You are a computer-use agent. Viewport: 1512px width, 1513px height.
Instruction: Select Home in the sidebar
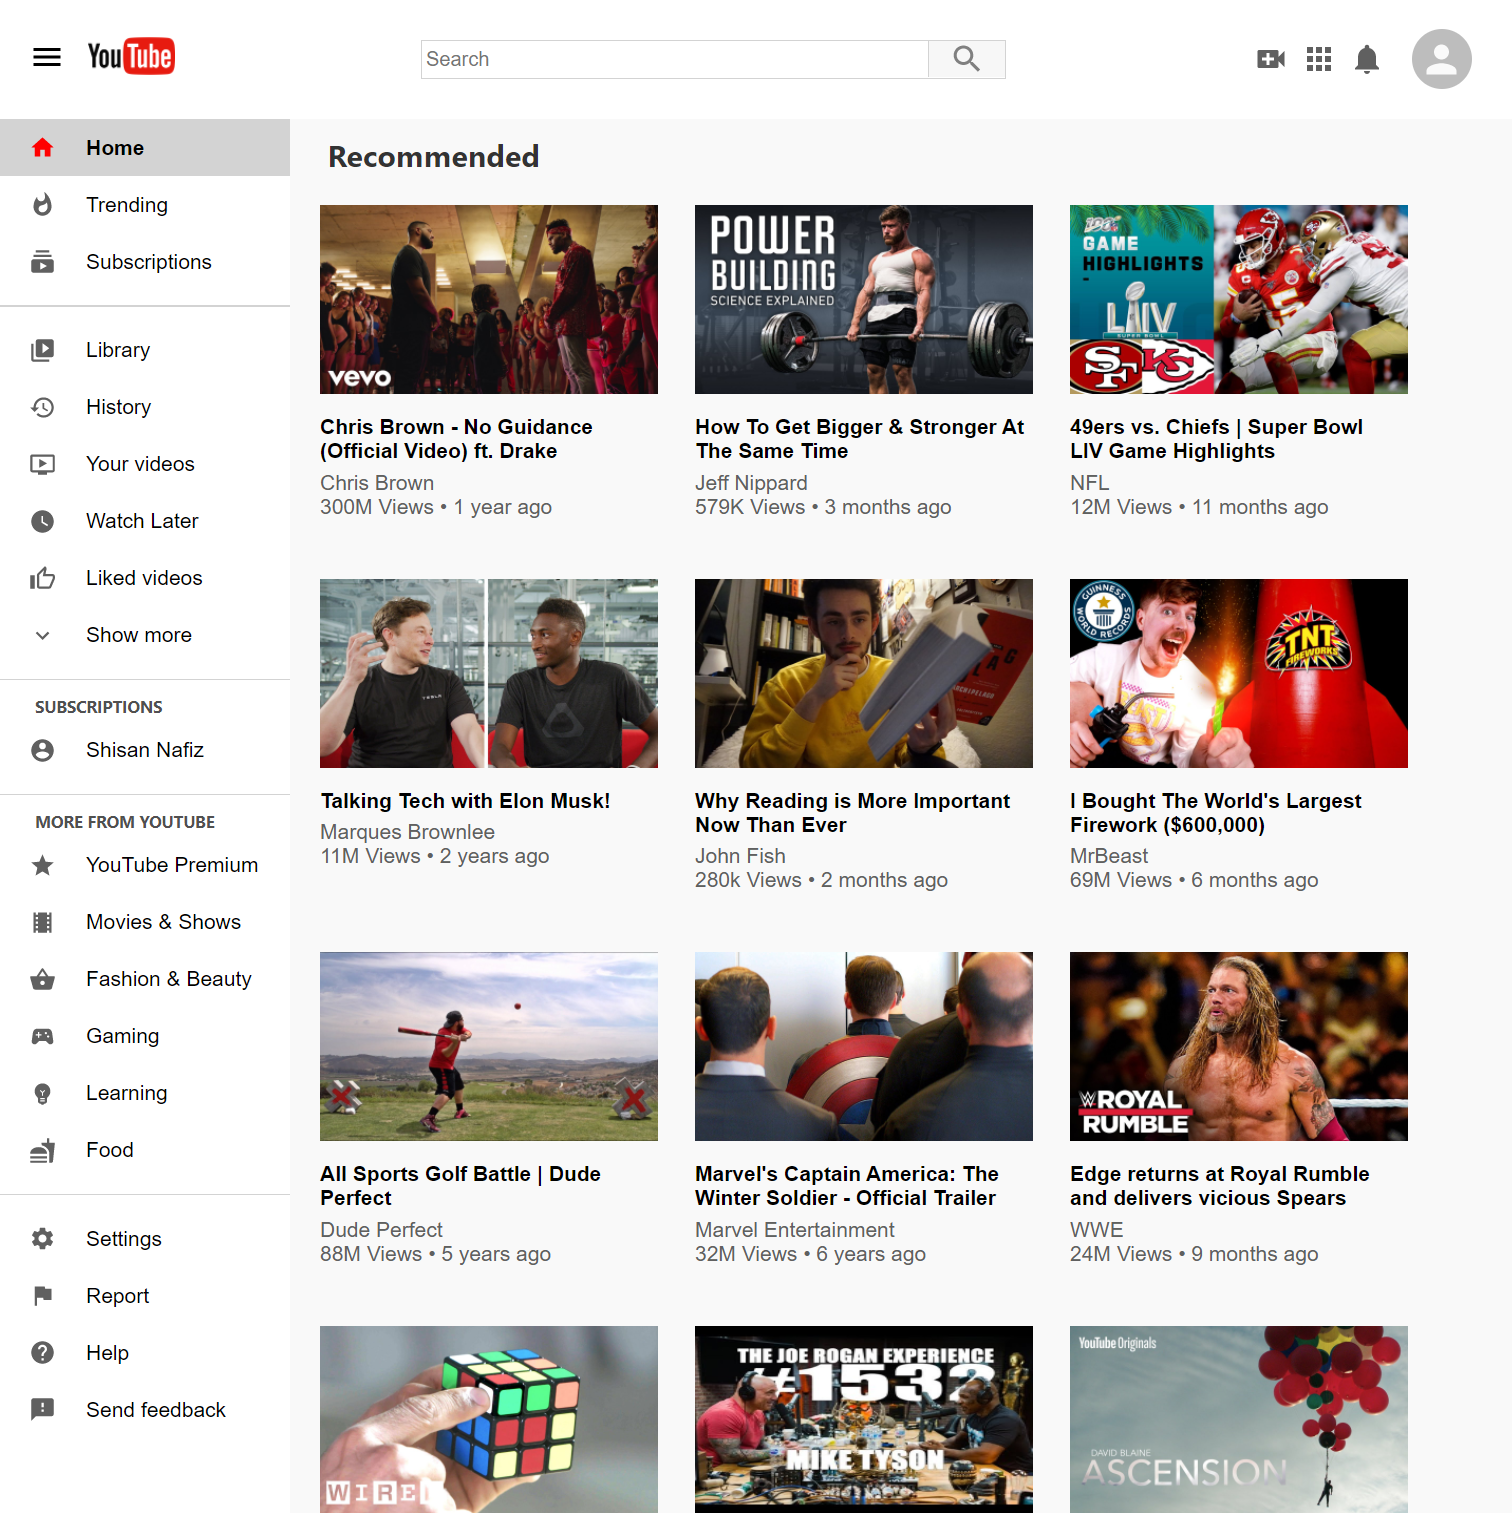115,148
